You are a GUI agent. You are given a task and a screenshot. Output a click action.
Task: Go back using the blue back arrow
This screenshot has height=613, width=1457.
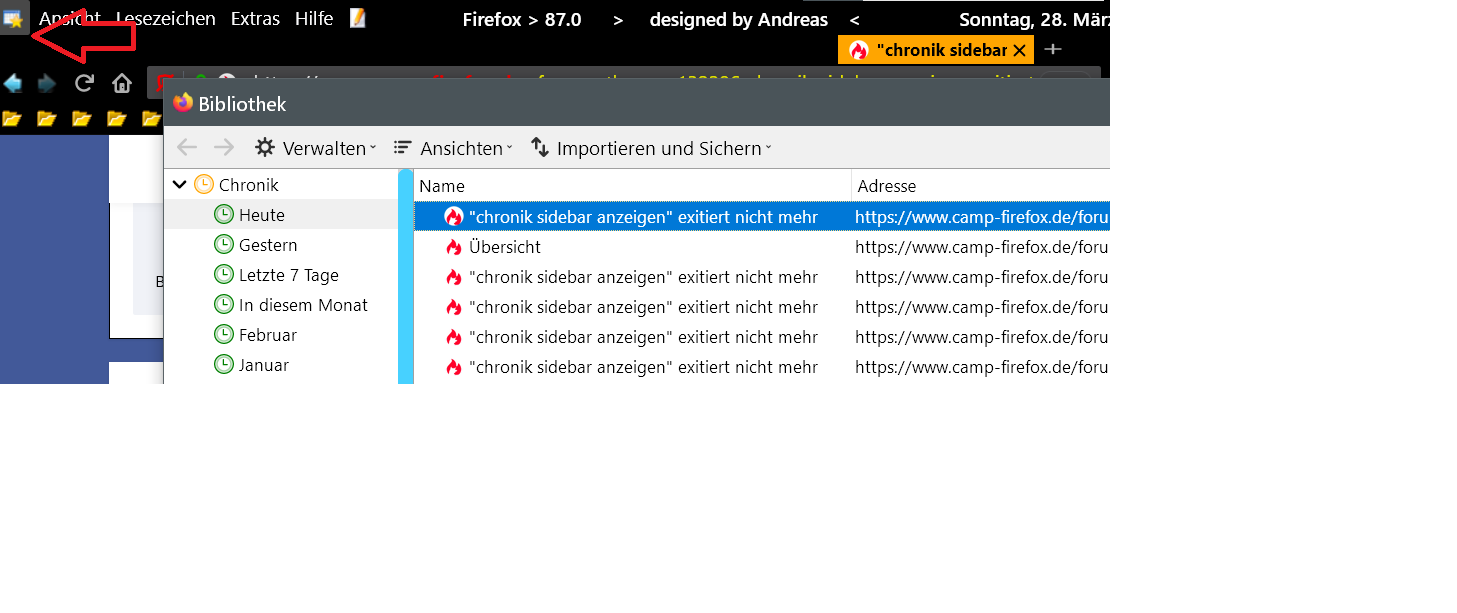14,84
